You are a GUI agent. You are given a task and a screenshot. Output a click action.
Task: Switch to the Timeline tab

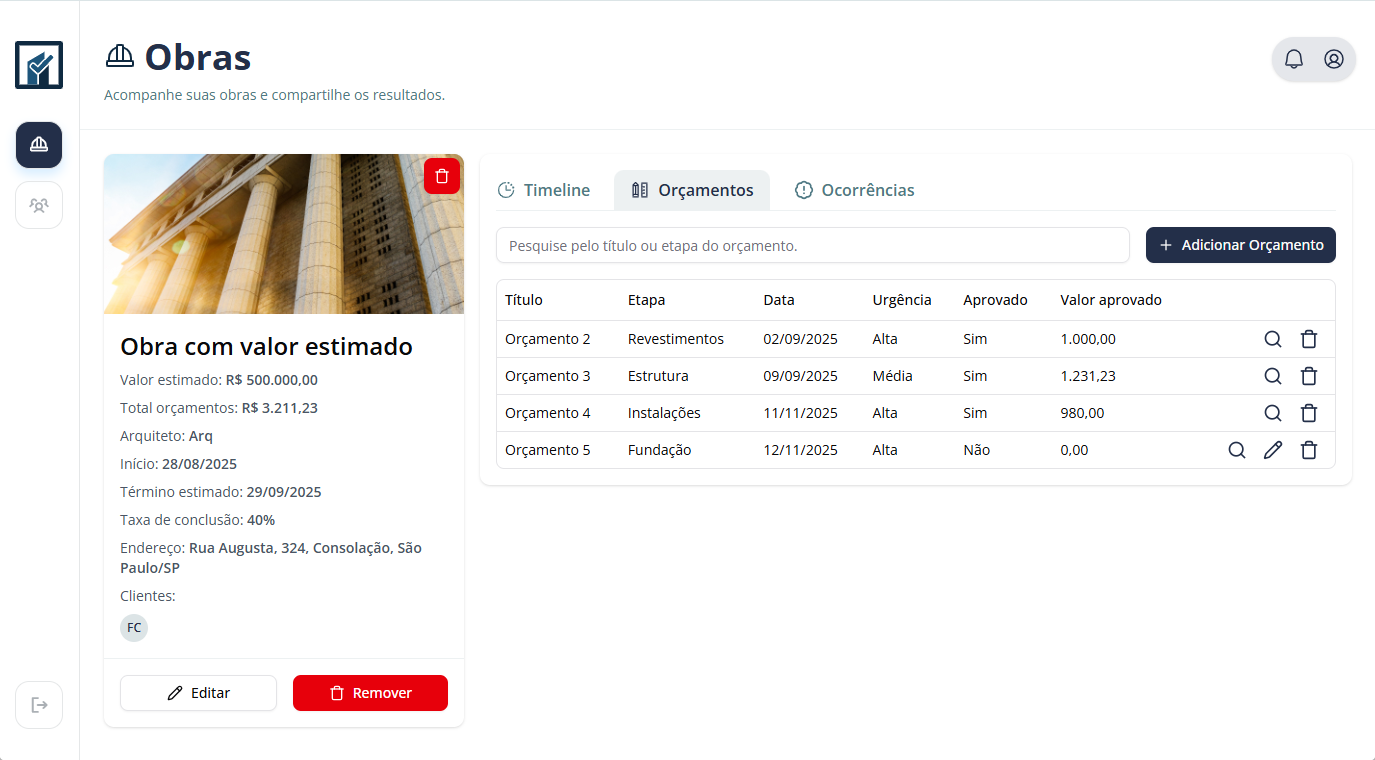pos(544,190)
